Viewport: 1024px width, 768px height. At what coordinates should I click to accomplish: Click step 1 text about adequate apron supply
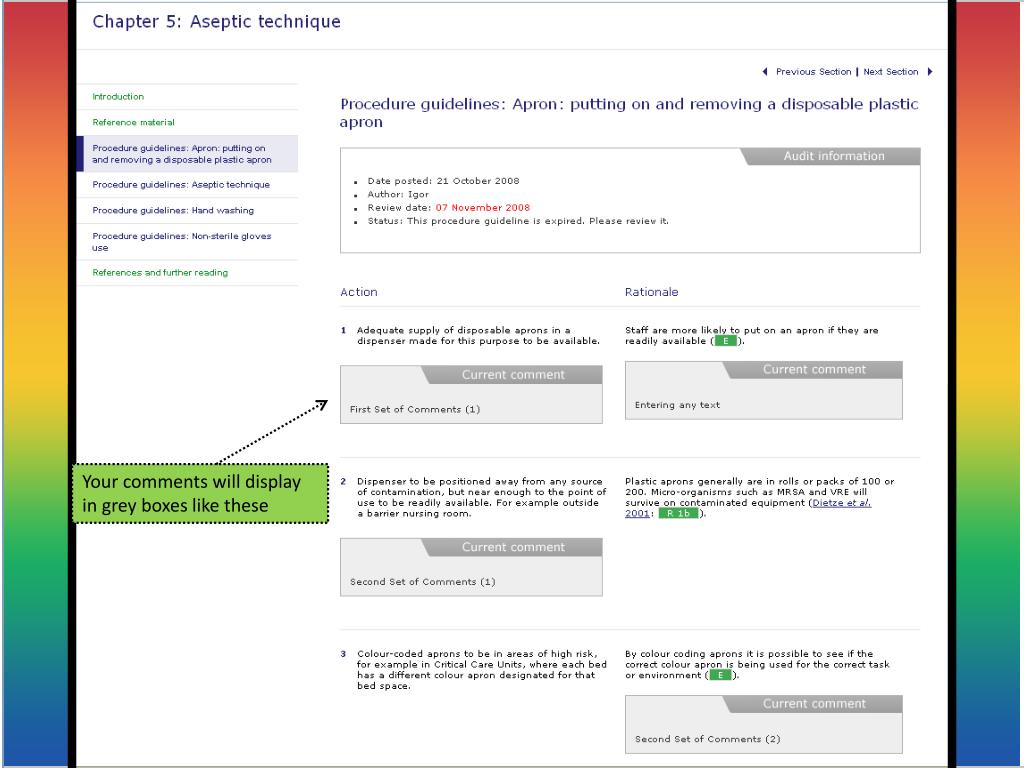[478, 336]
